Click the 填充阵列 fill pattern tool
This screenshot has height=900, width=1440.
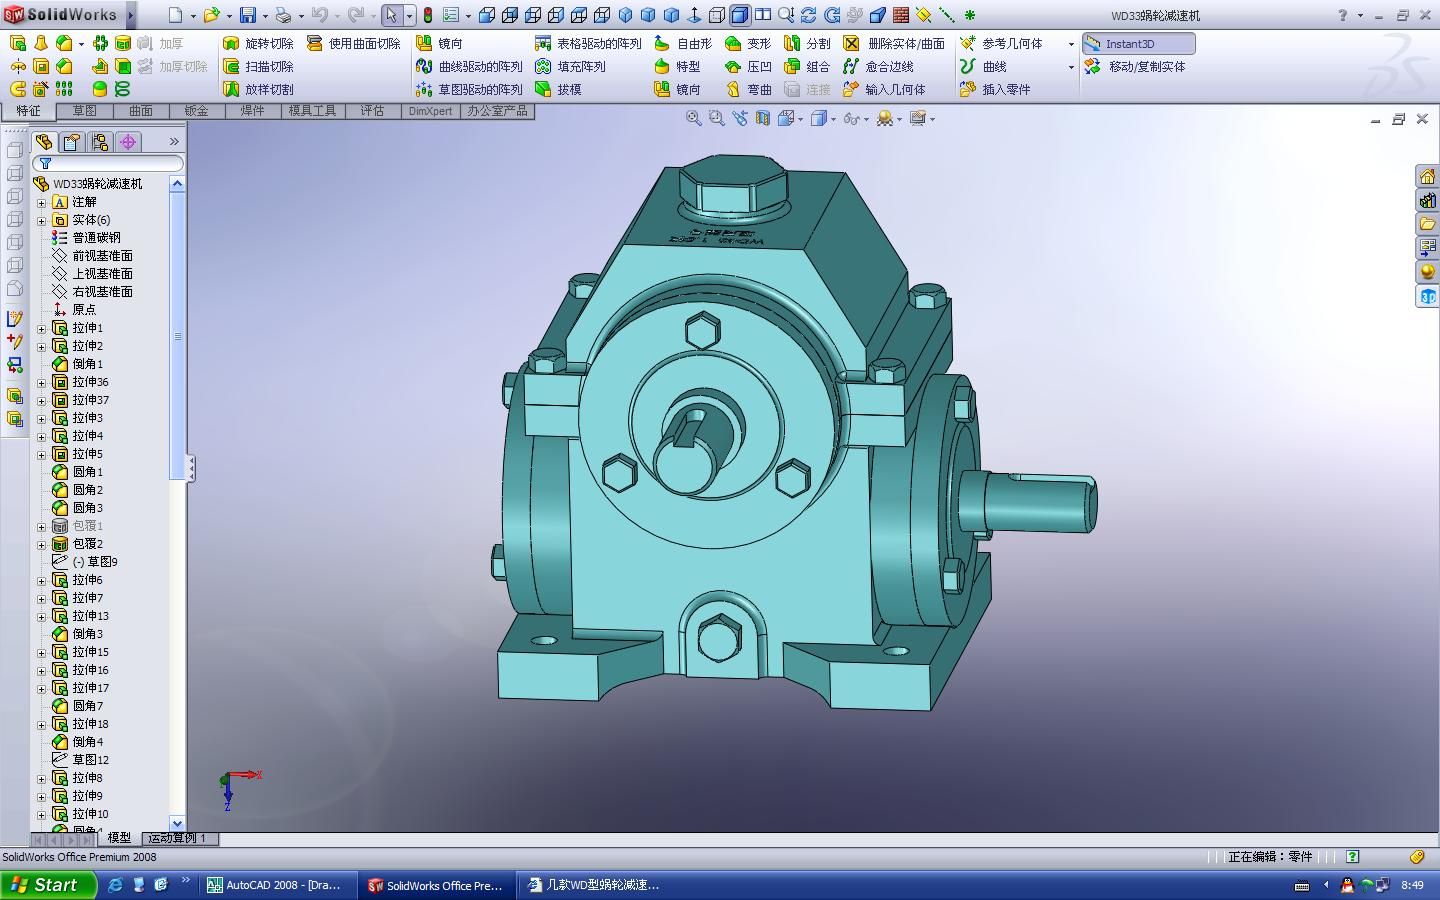[x=570, y=66]
